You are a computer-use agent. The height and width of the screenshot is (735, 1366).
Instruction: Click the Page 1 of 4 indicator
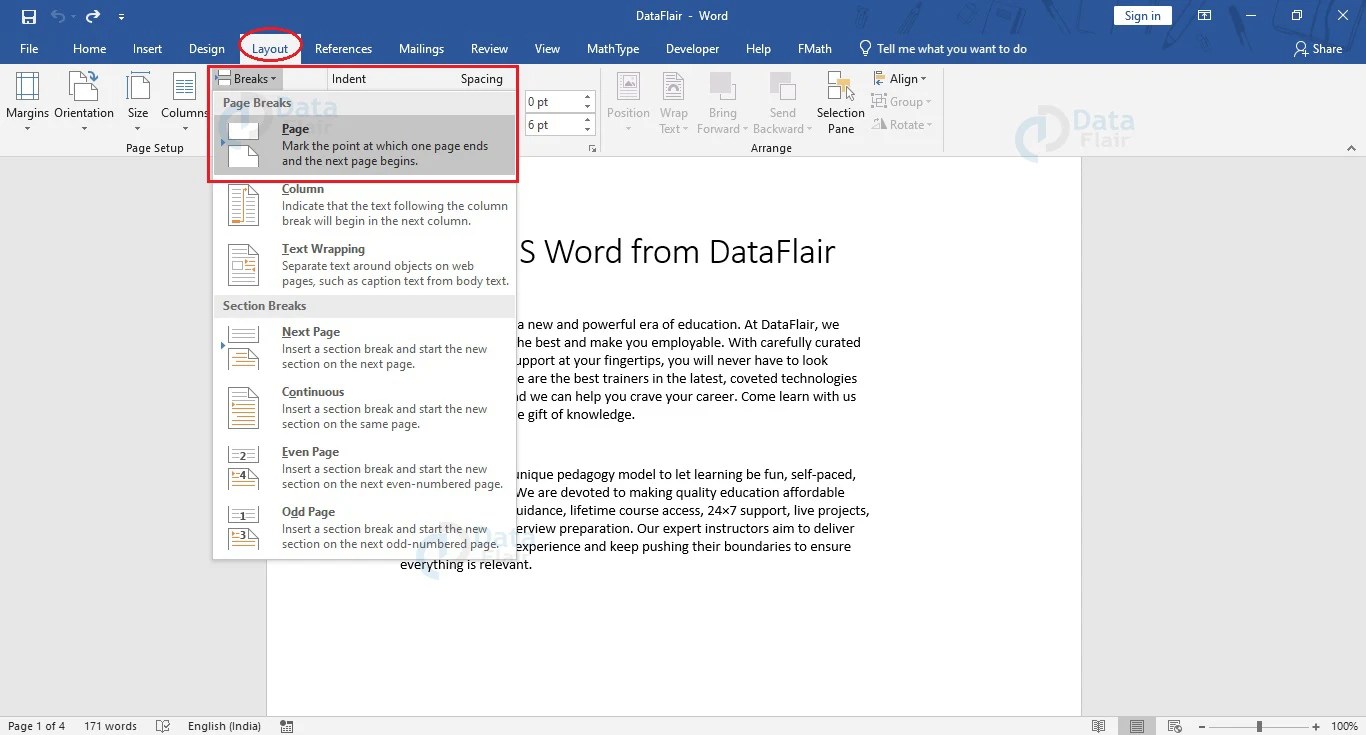click(x=37, y=726)
